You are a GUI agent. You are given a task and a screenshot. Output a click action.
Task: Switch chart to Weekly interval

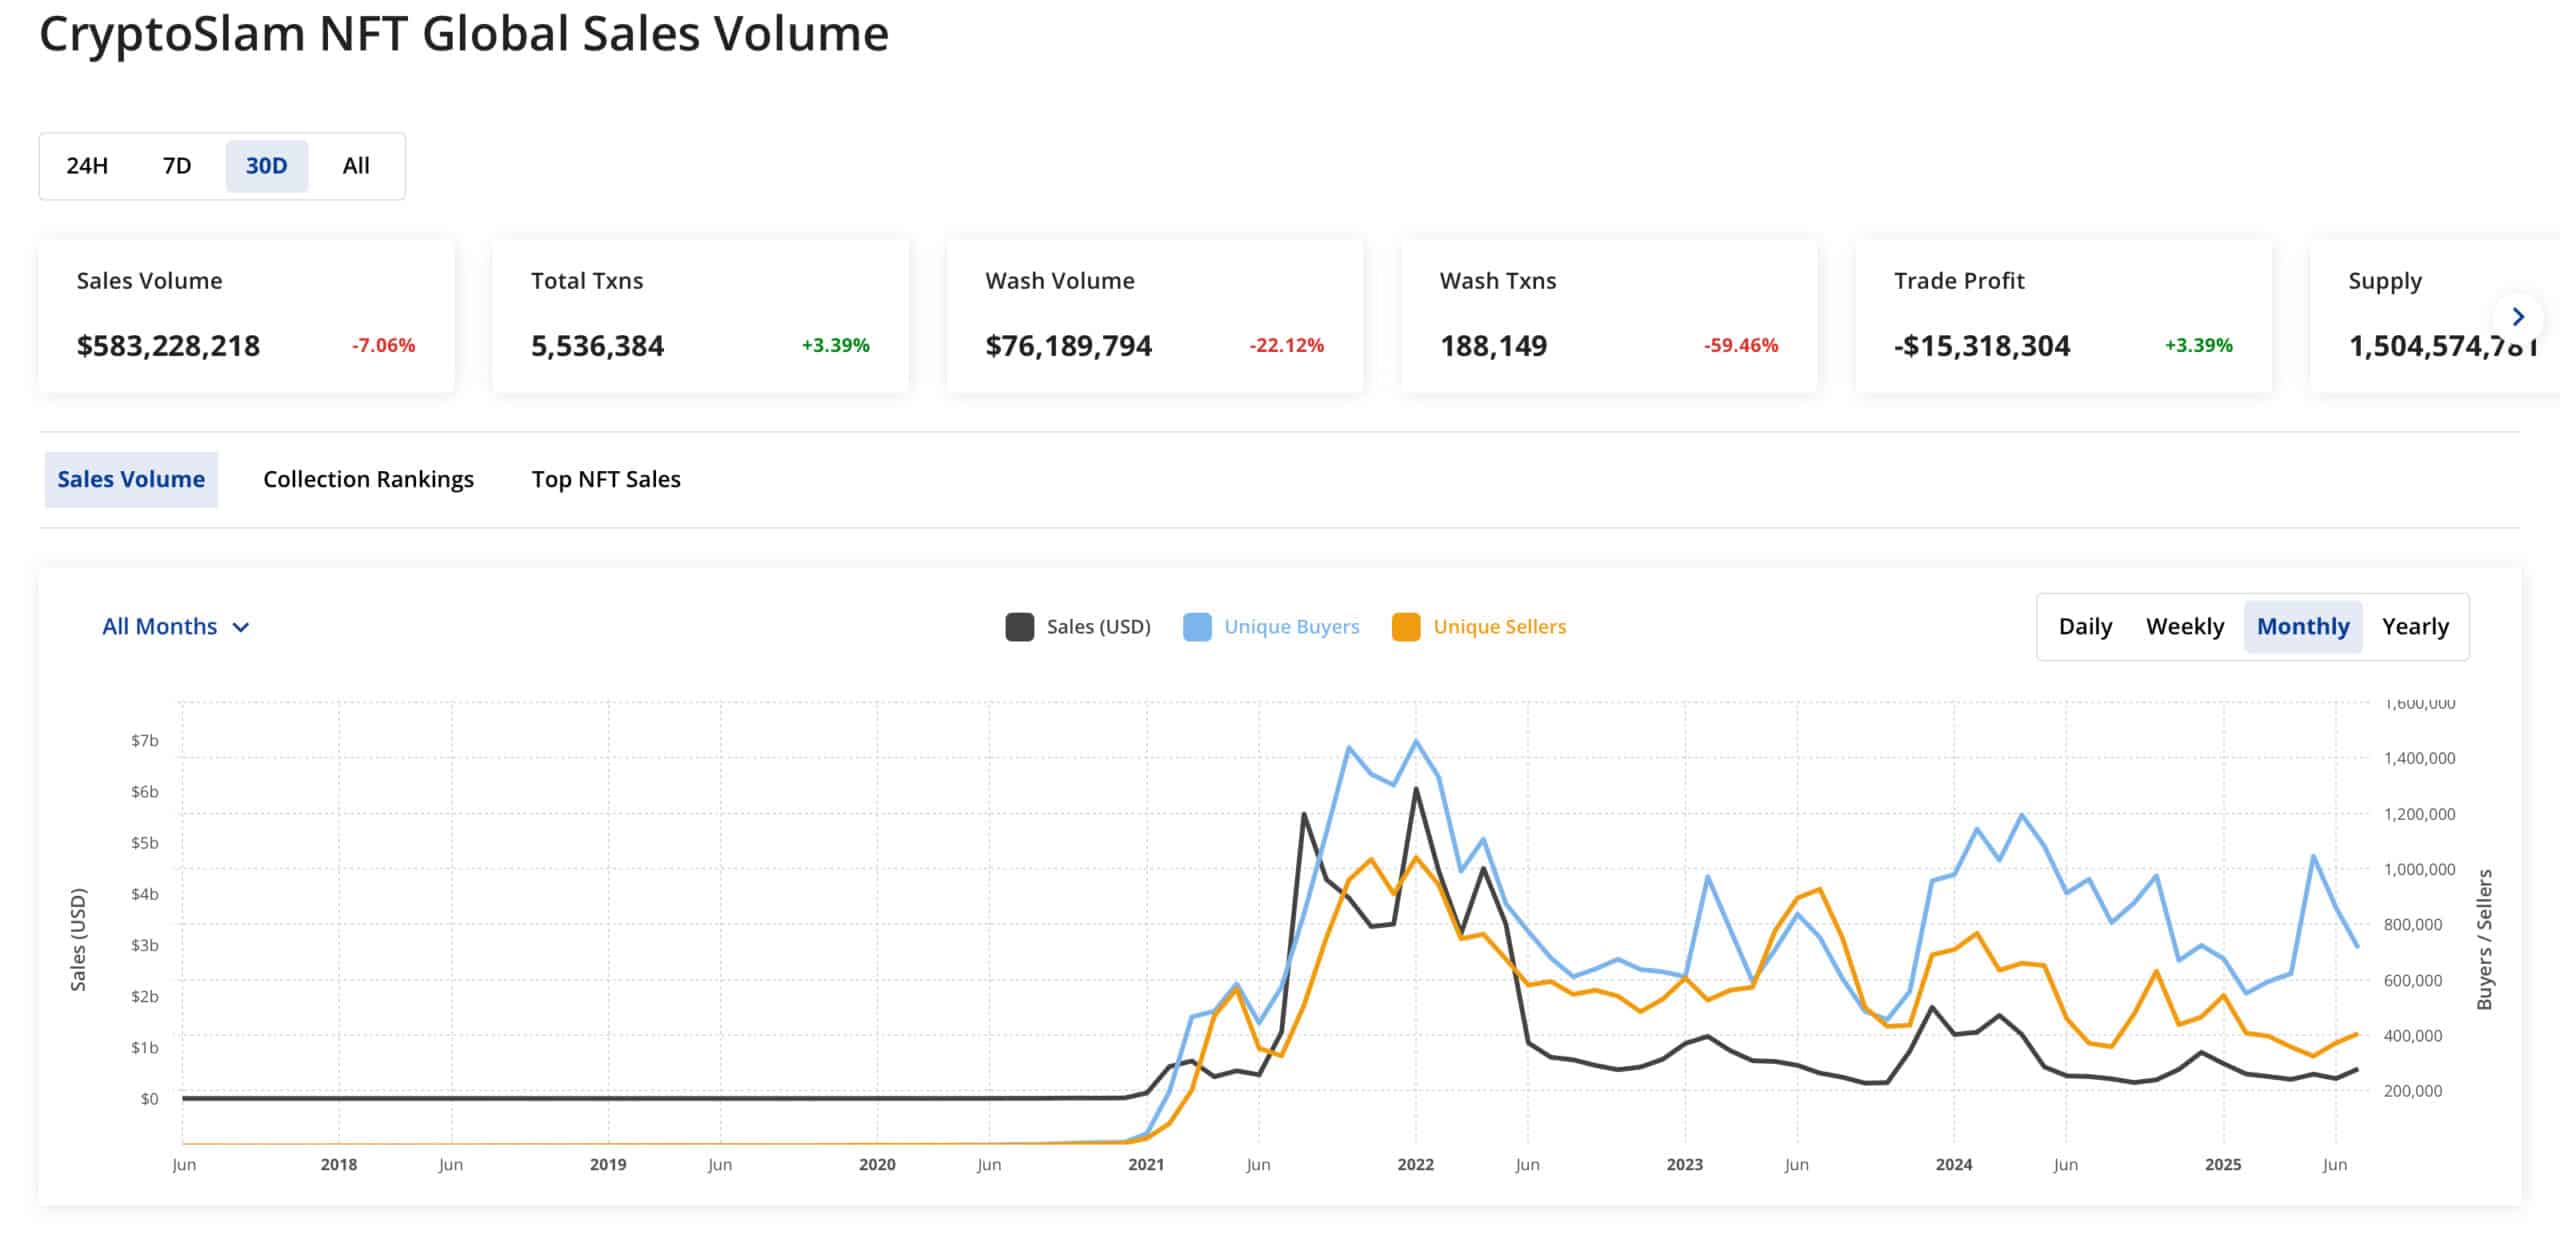2185,627
